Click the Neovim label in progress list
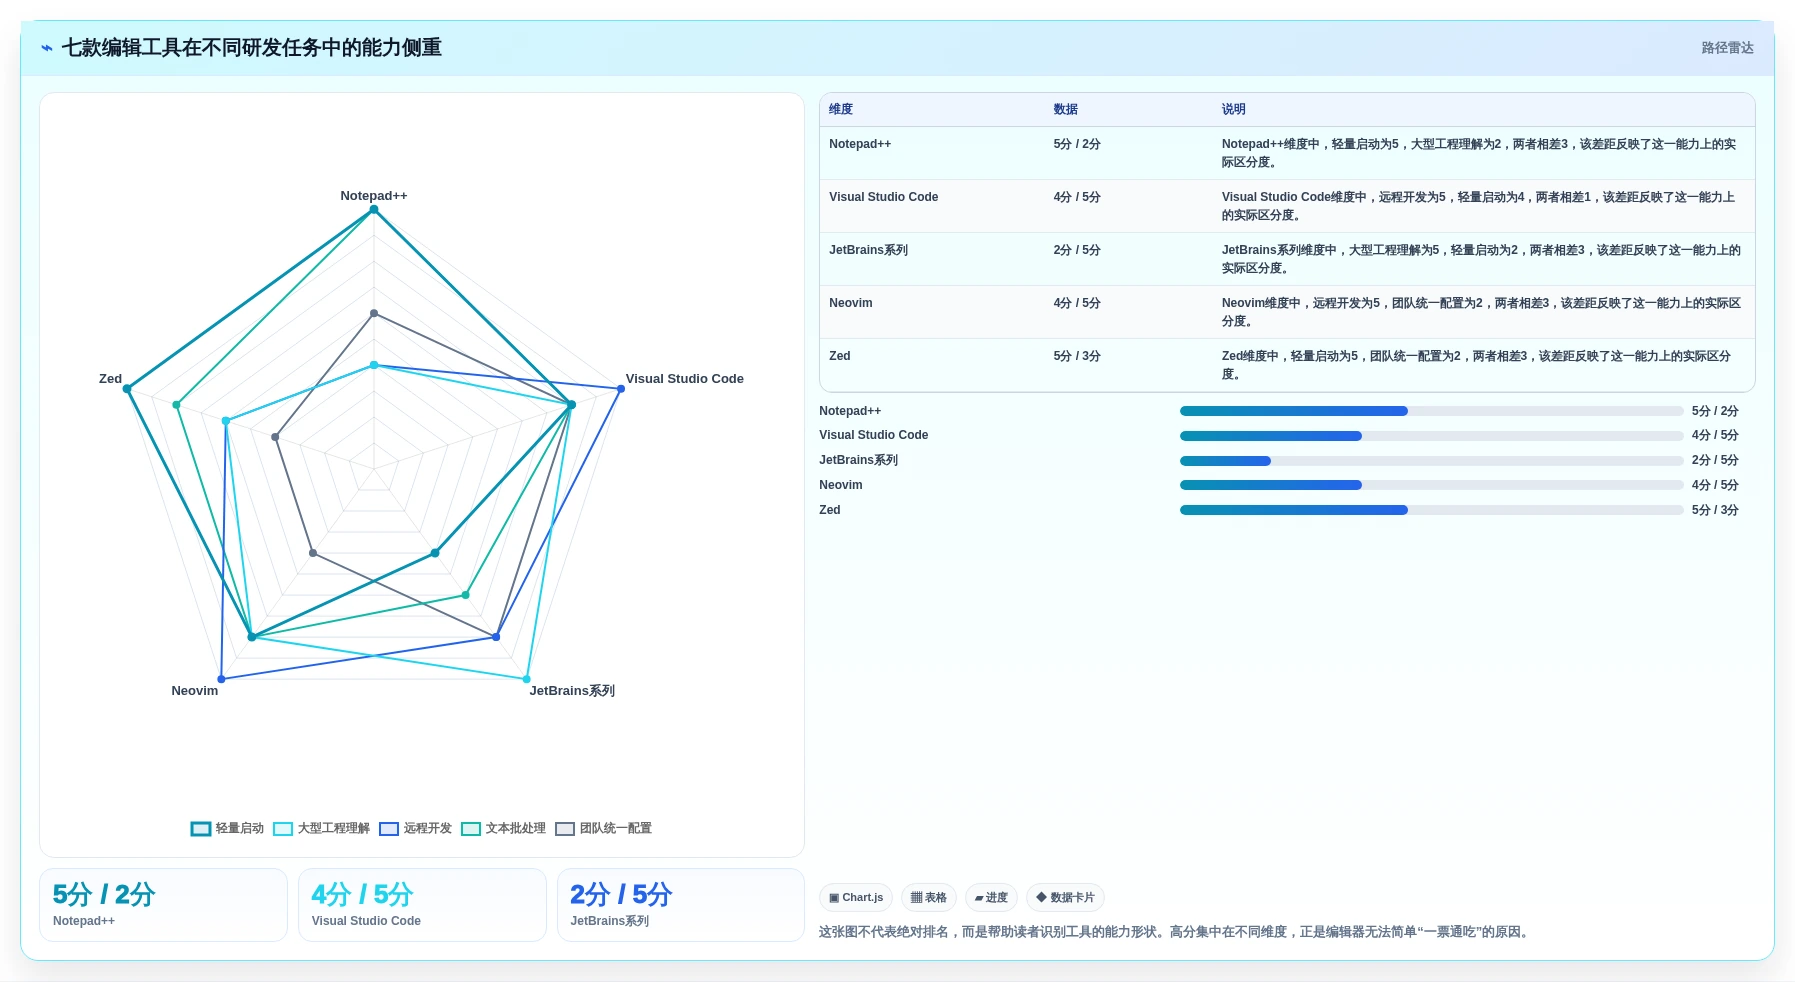 click(841, 485)
